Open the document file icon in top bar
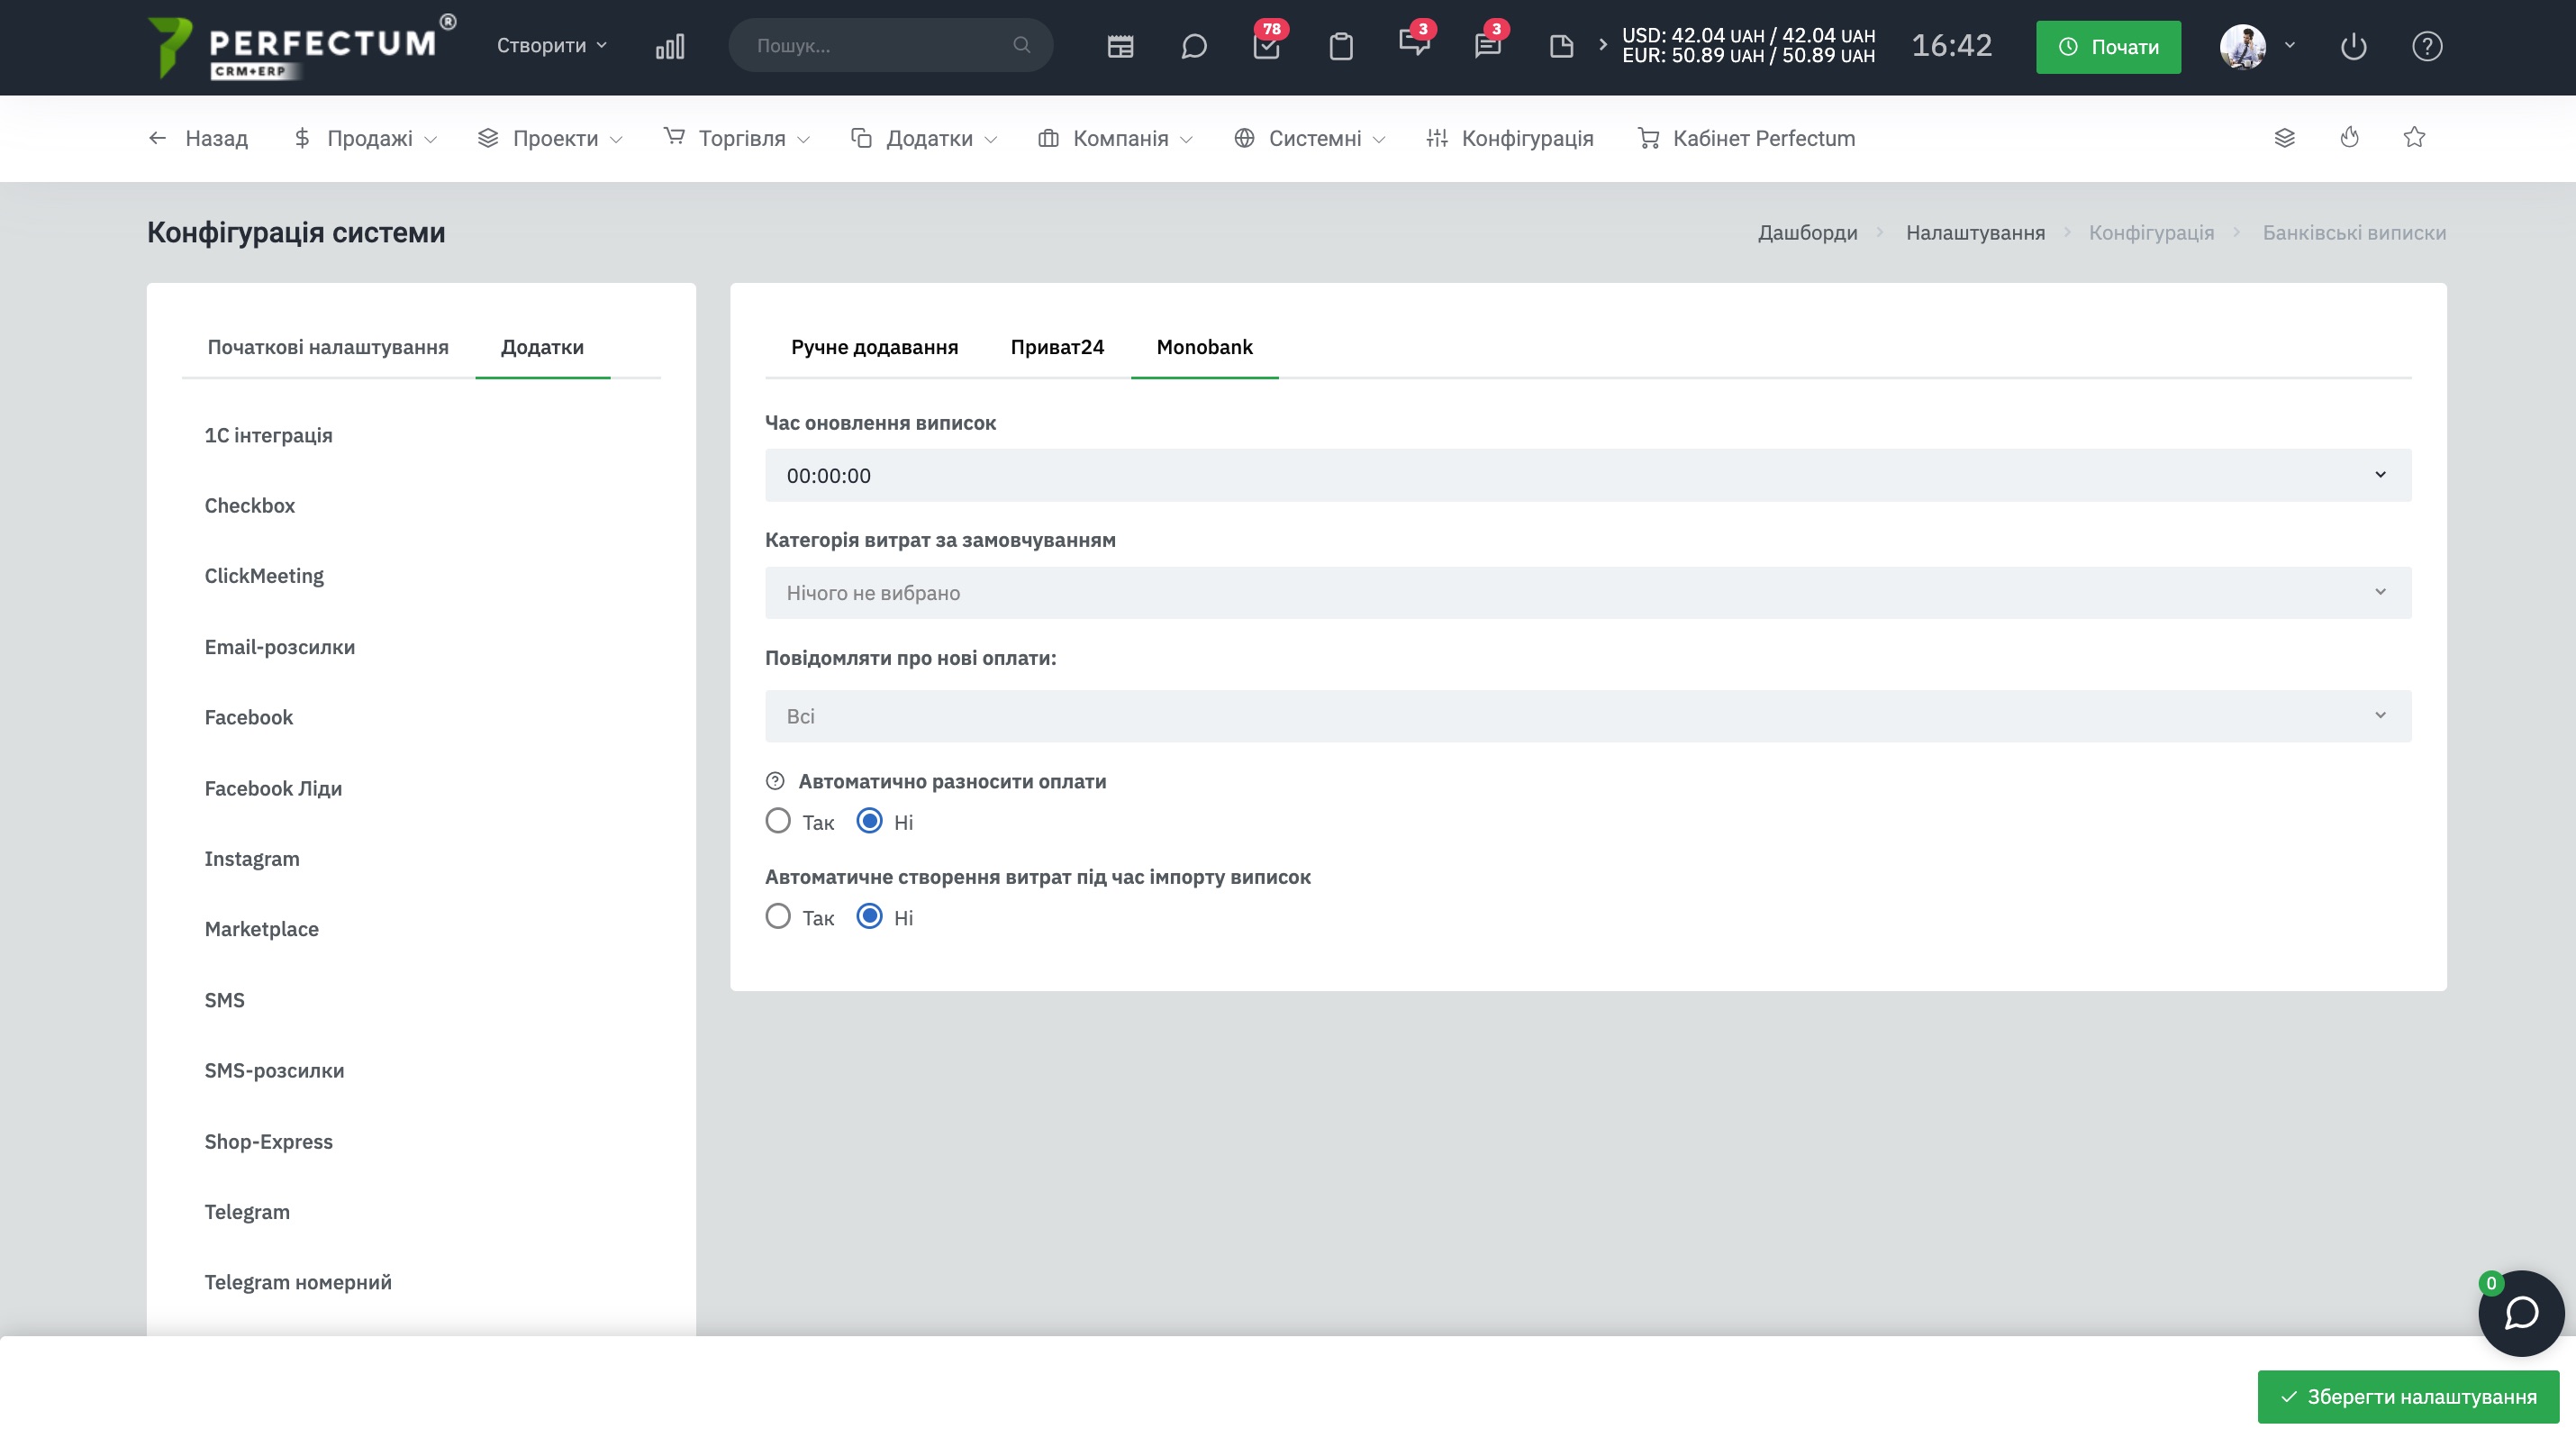 [x=1561, y=46]
